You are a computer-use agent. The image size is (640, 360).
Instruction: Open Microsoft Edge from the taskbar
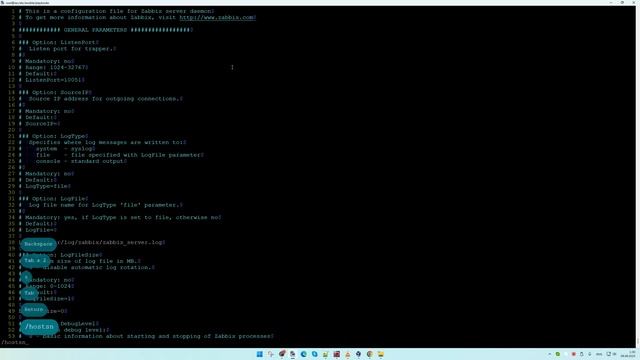[304, 354]
